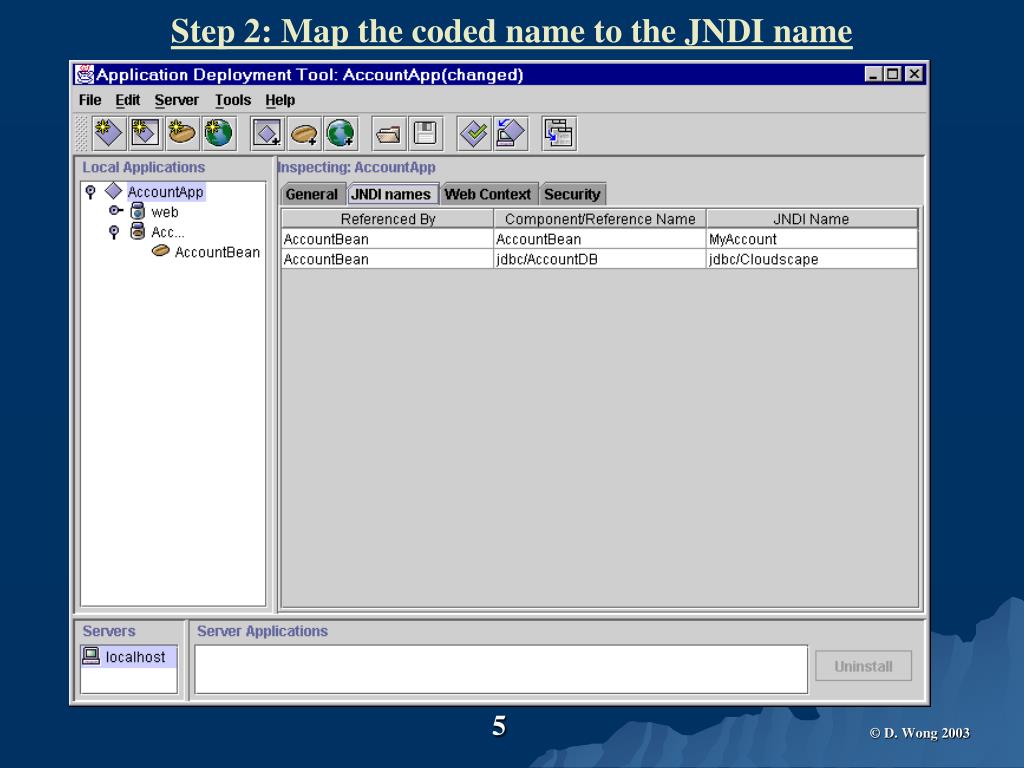1024x768 pixels.
Task: Save the application using the floppy disk icon
Action: coord(425,132)
